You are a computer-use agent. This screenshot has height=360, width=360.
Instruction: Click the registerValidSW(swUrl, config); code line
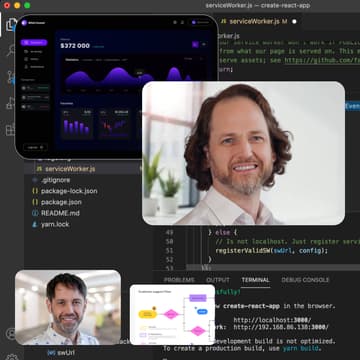click(272, 250)
